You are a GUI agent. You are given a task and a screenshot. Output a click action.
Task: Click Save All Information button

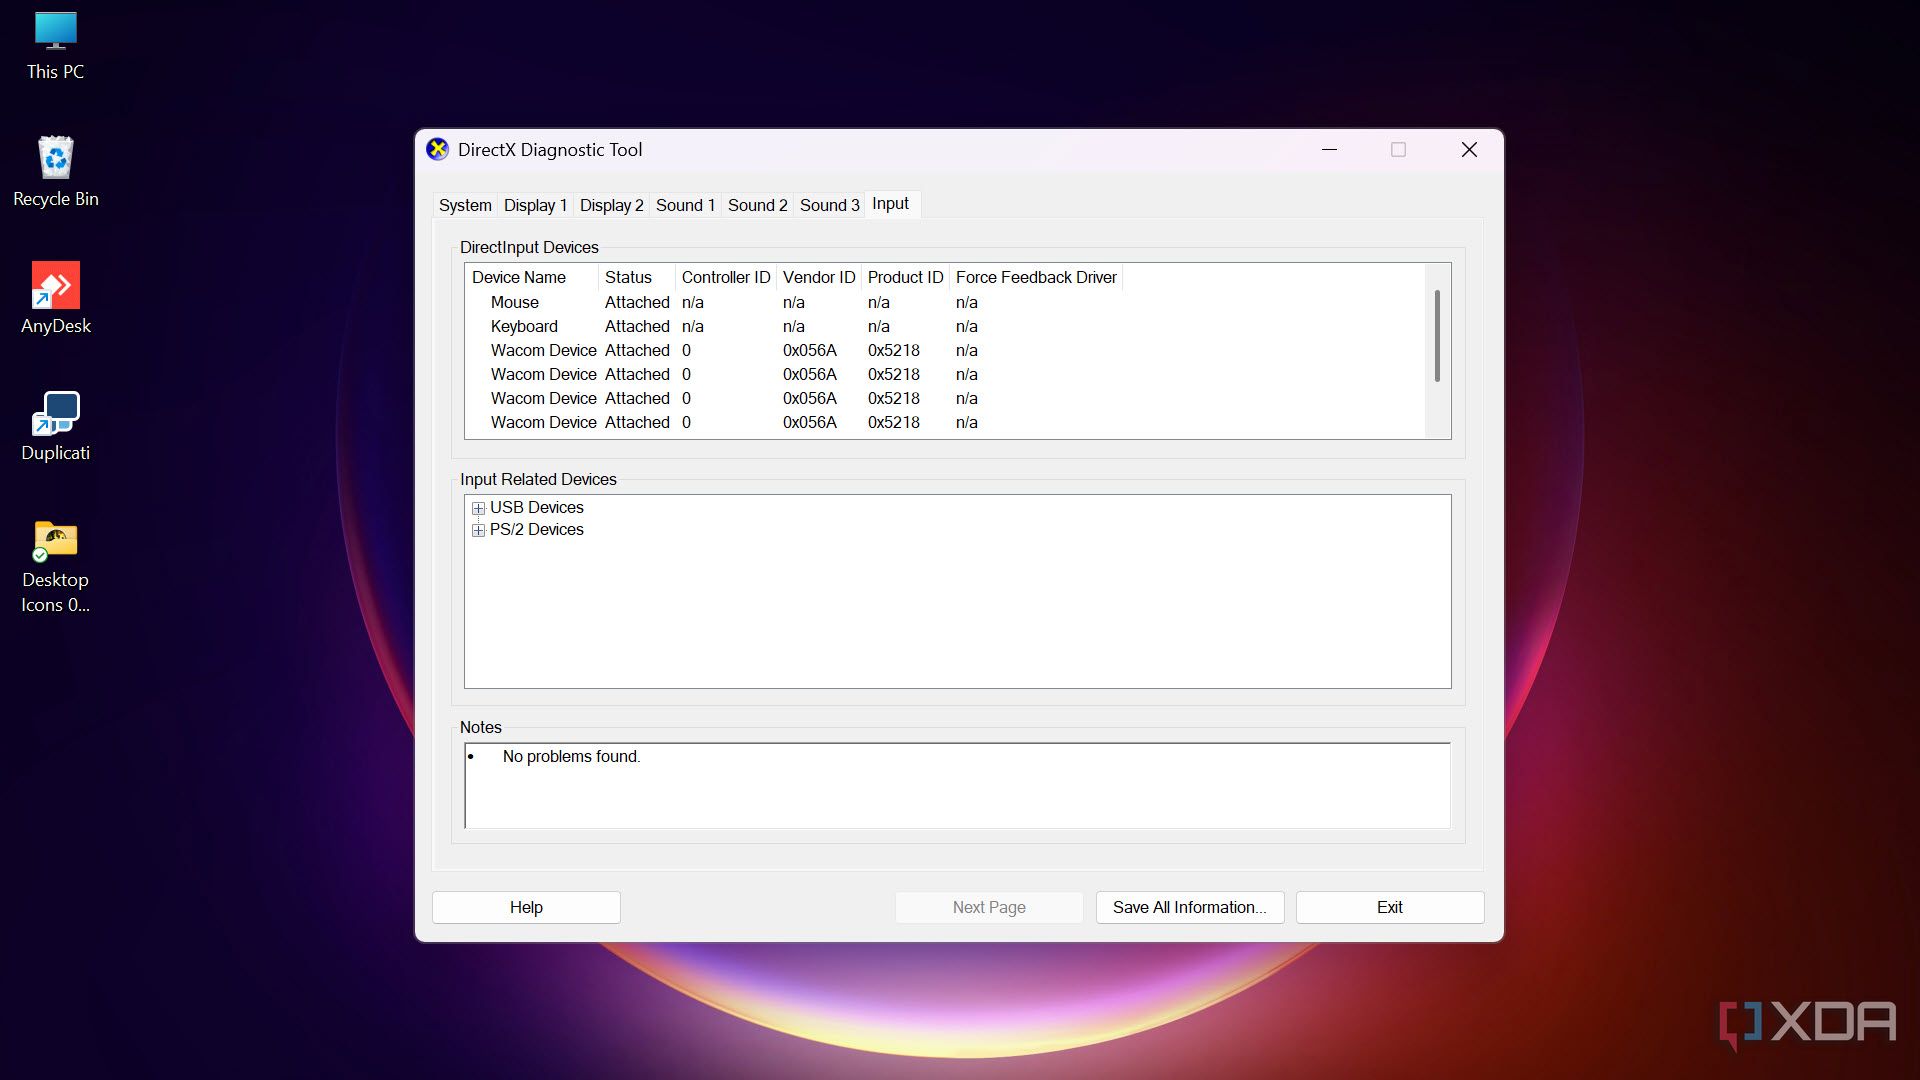(1190, 907)
